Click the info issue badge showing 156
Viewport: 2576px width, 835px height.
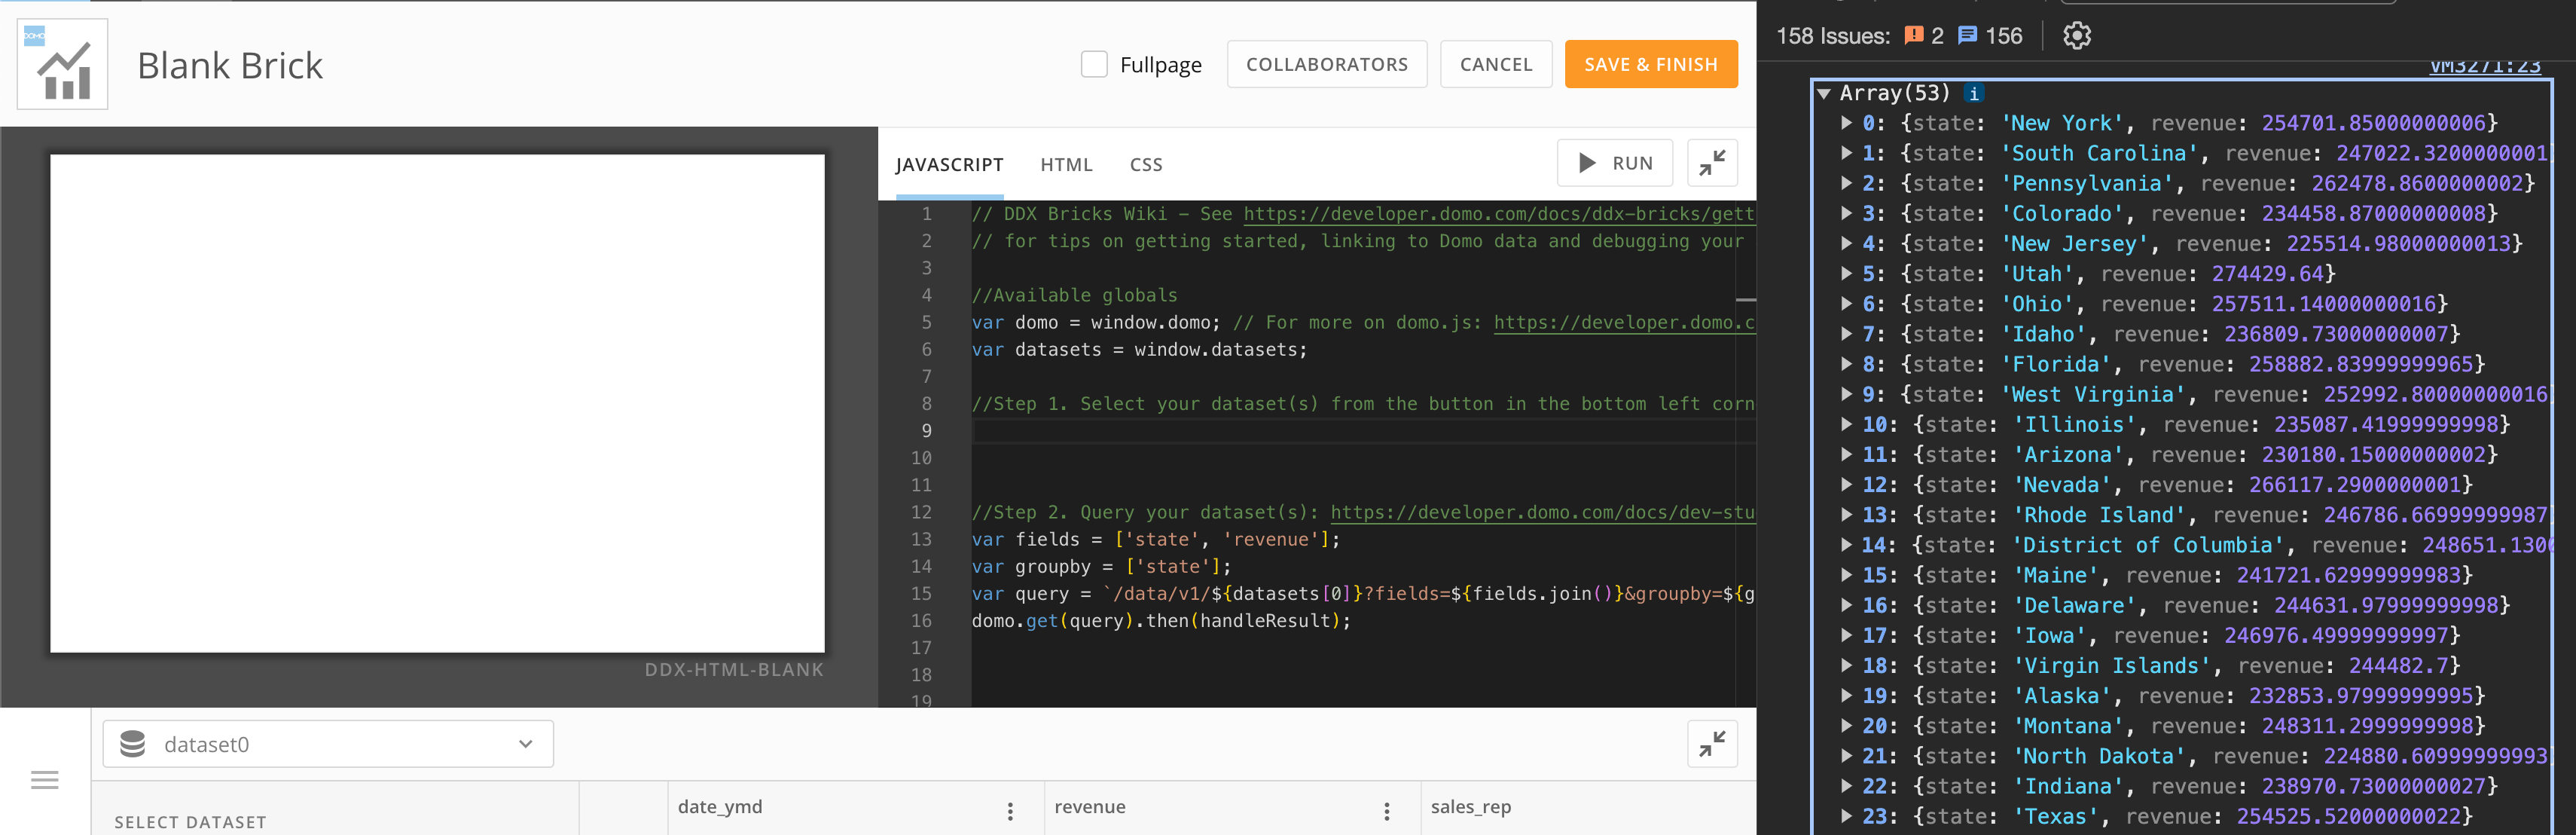click(x=1990, y=36)
